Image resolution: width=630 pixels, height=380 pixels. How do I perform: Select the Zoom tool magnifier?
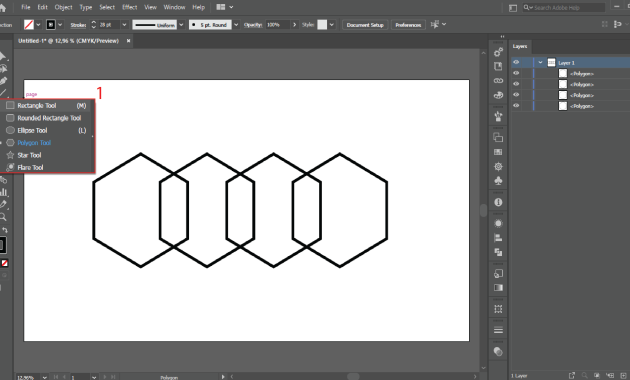[x=3, y=217]
